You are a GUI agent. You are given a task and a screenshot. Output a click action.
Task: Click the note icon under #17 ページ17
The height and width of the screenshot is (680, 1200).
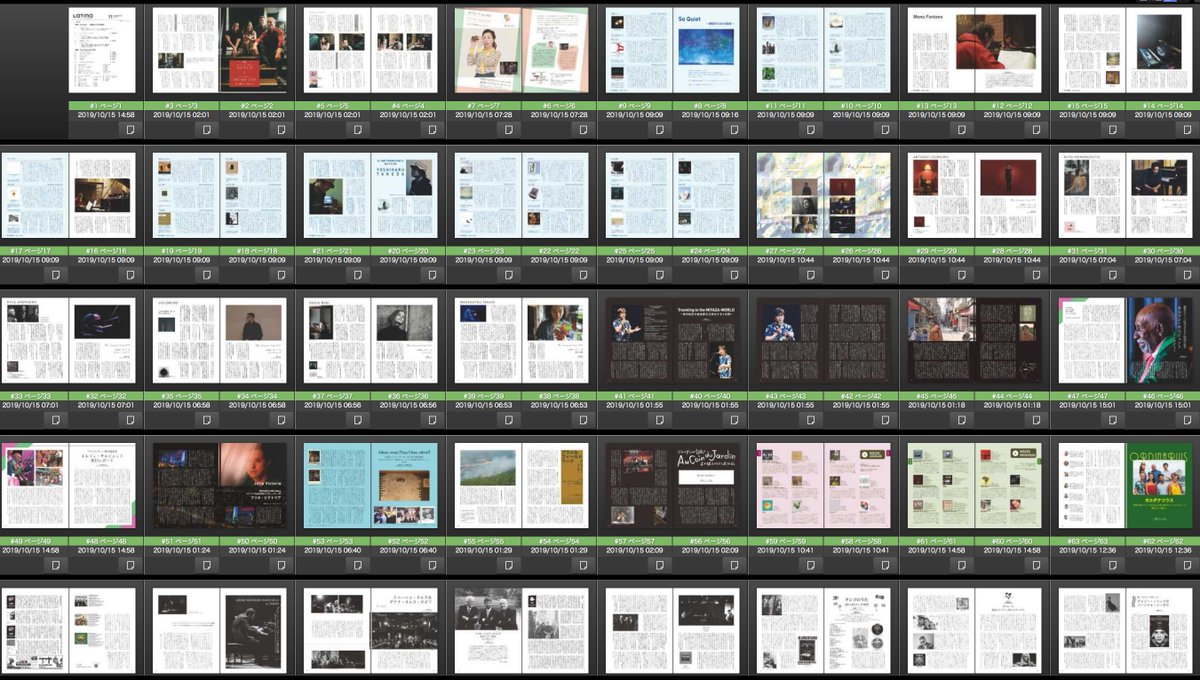55,273
